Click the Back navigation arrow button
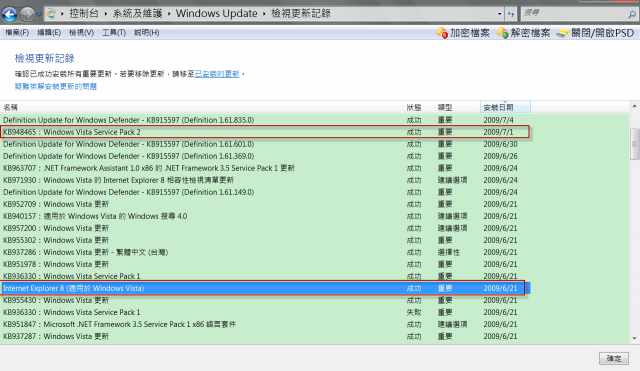 click(9, 14)
